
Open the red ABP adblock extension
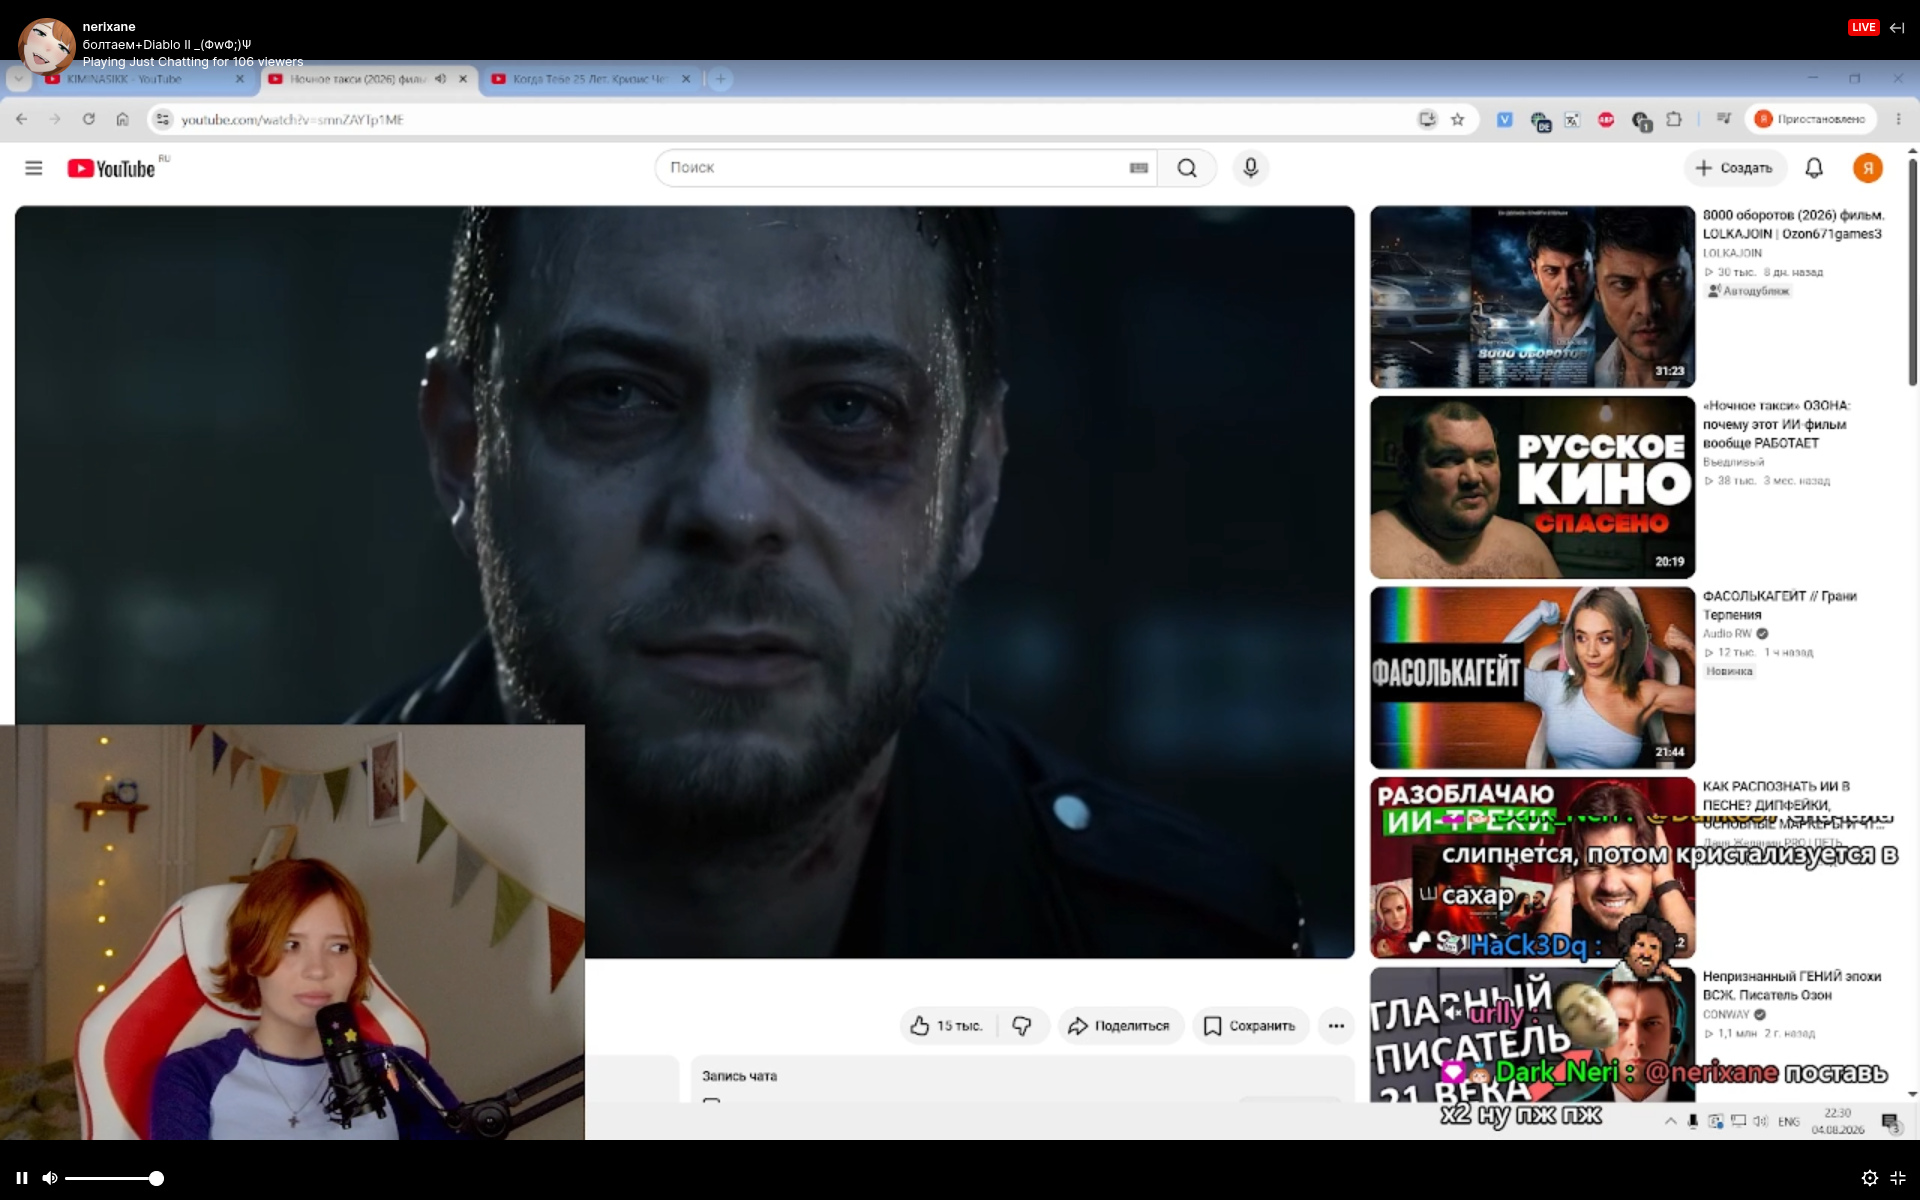point(1606,119)
